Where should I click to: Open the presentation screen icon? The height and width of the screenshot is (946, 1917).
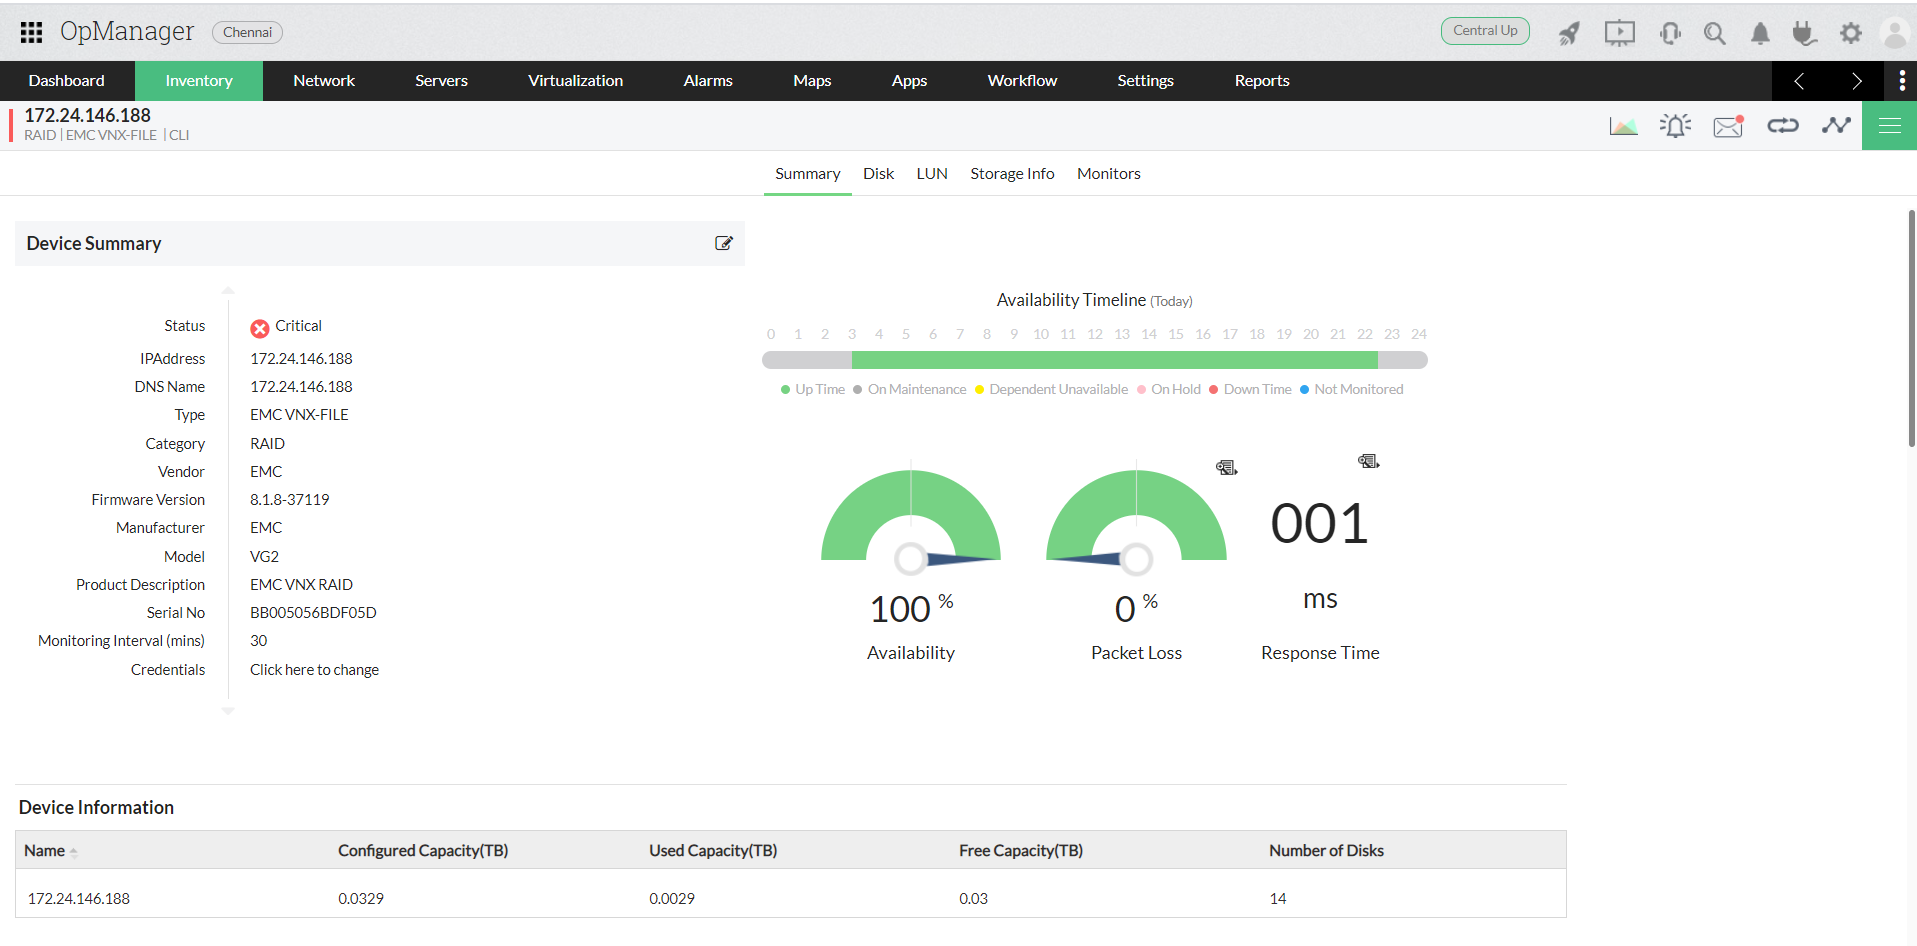click(x=1620, y=33)
